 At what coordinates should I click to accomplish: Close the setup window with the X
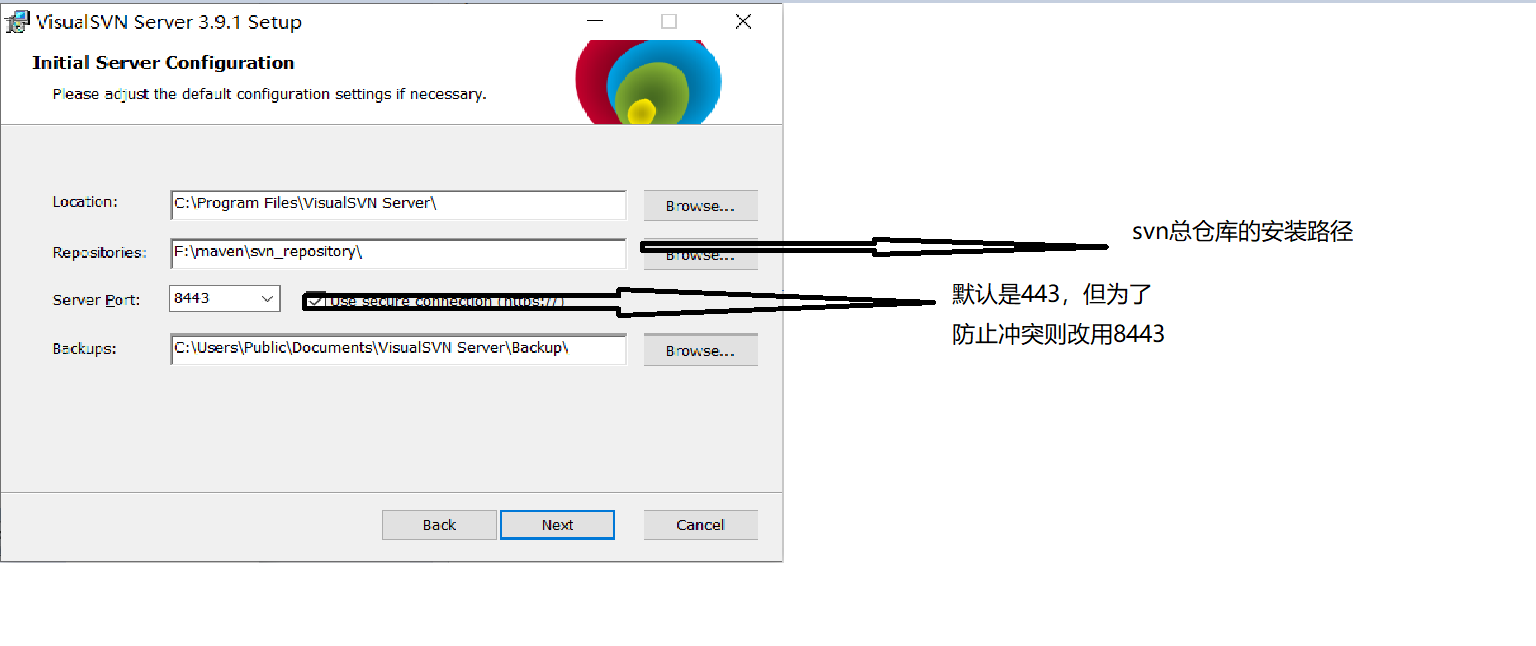tap(743, 21)
